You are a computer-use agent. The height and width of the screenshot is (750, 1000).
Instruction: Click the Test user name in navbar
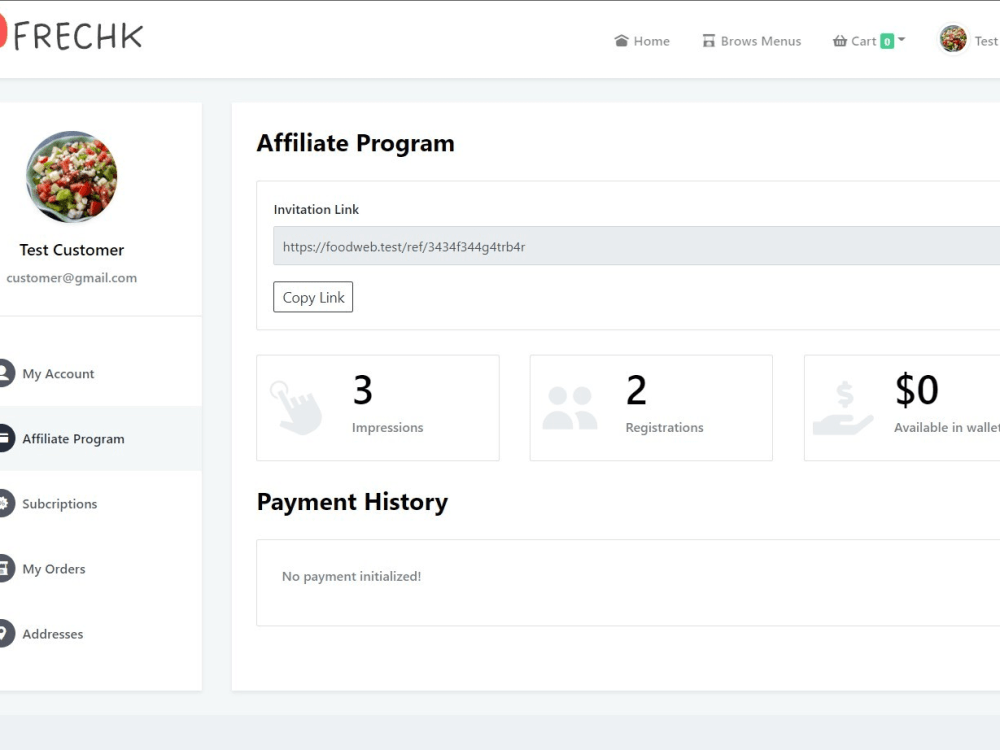(987, 41)
